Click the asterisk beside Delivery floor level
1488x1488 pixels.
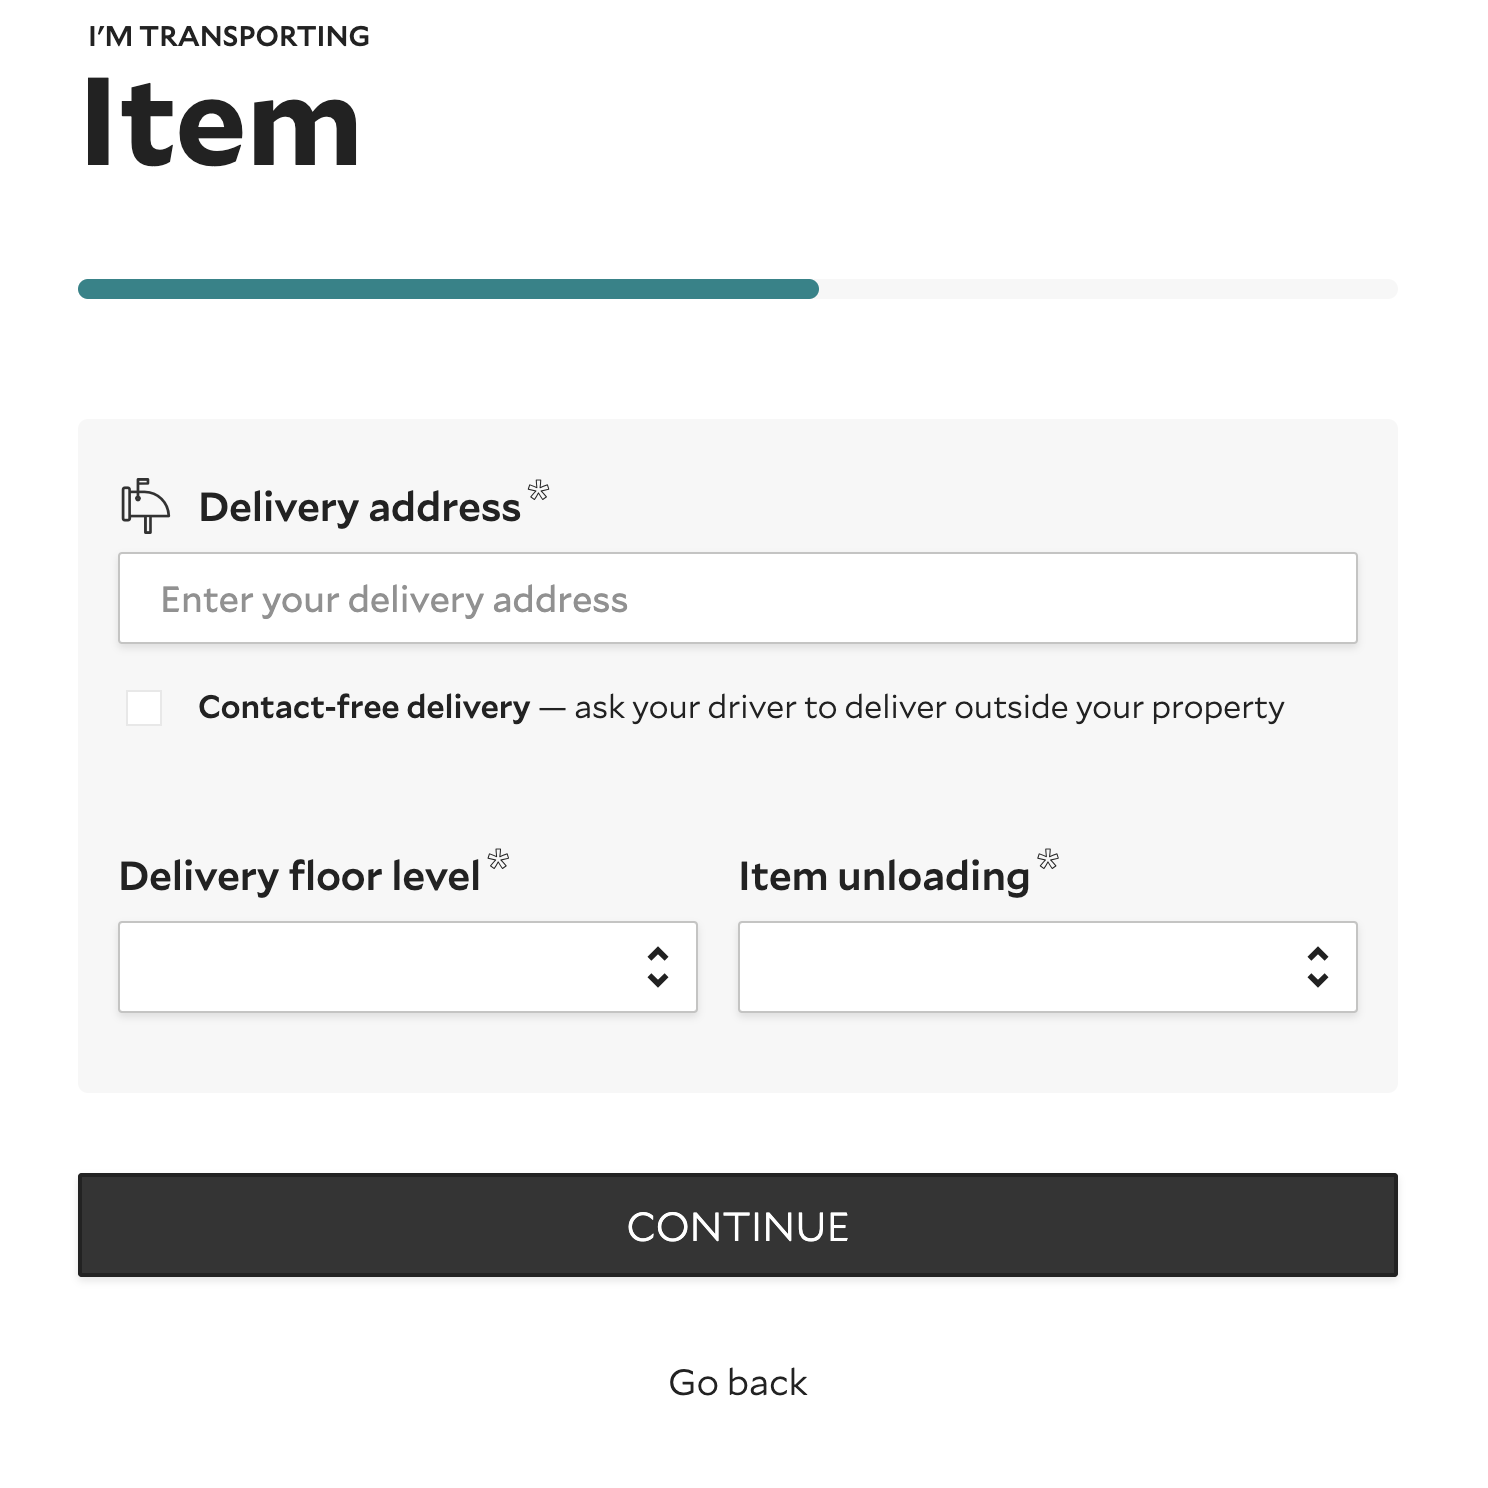498,859
